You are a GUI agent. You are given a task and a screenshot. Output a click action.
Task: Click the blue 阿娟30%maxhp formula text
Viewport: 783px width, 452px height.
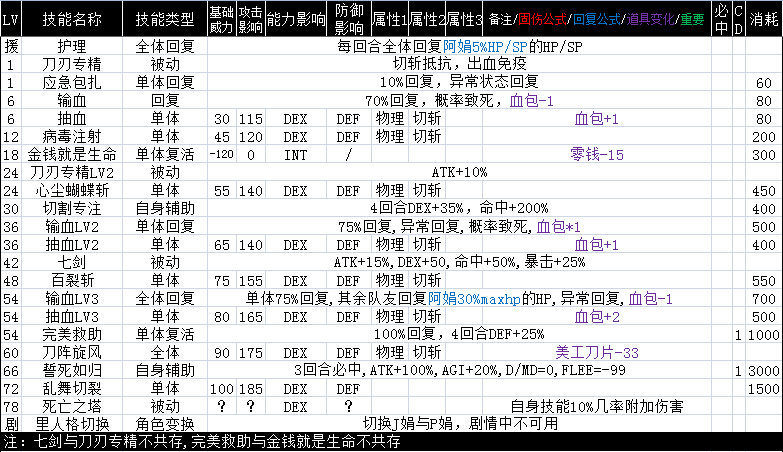tap(474, 299)
